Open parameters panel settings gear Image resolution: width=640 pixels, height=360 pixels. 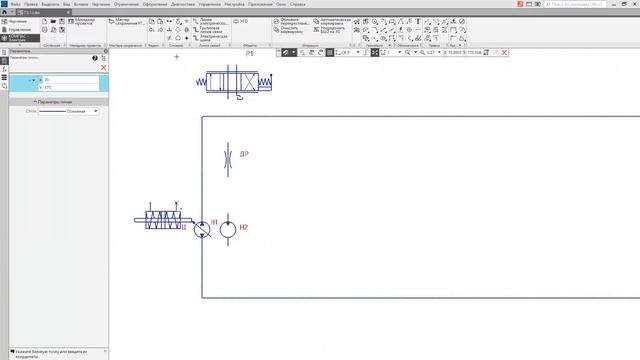click(x=106, y=51)
